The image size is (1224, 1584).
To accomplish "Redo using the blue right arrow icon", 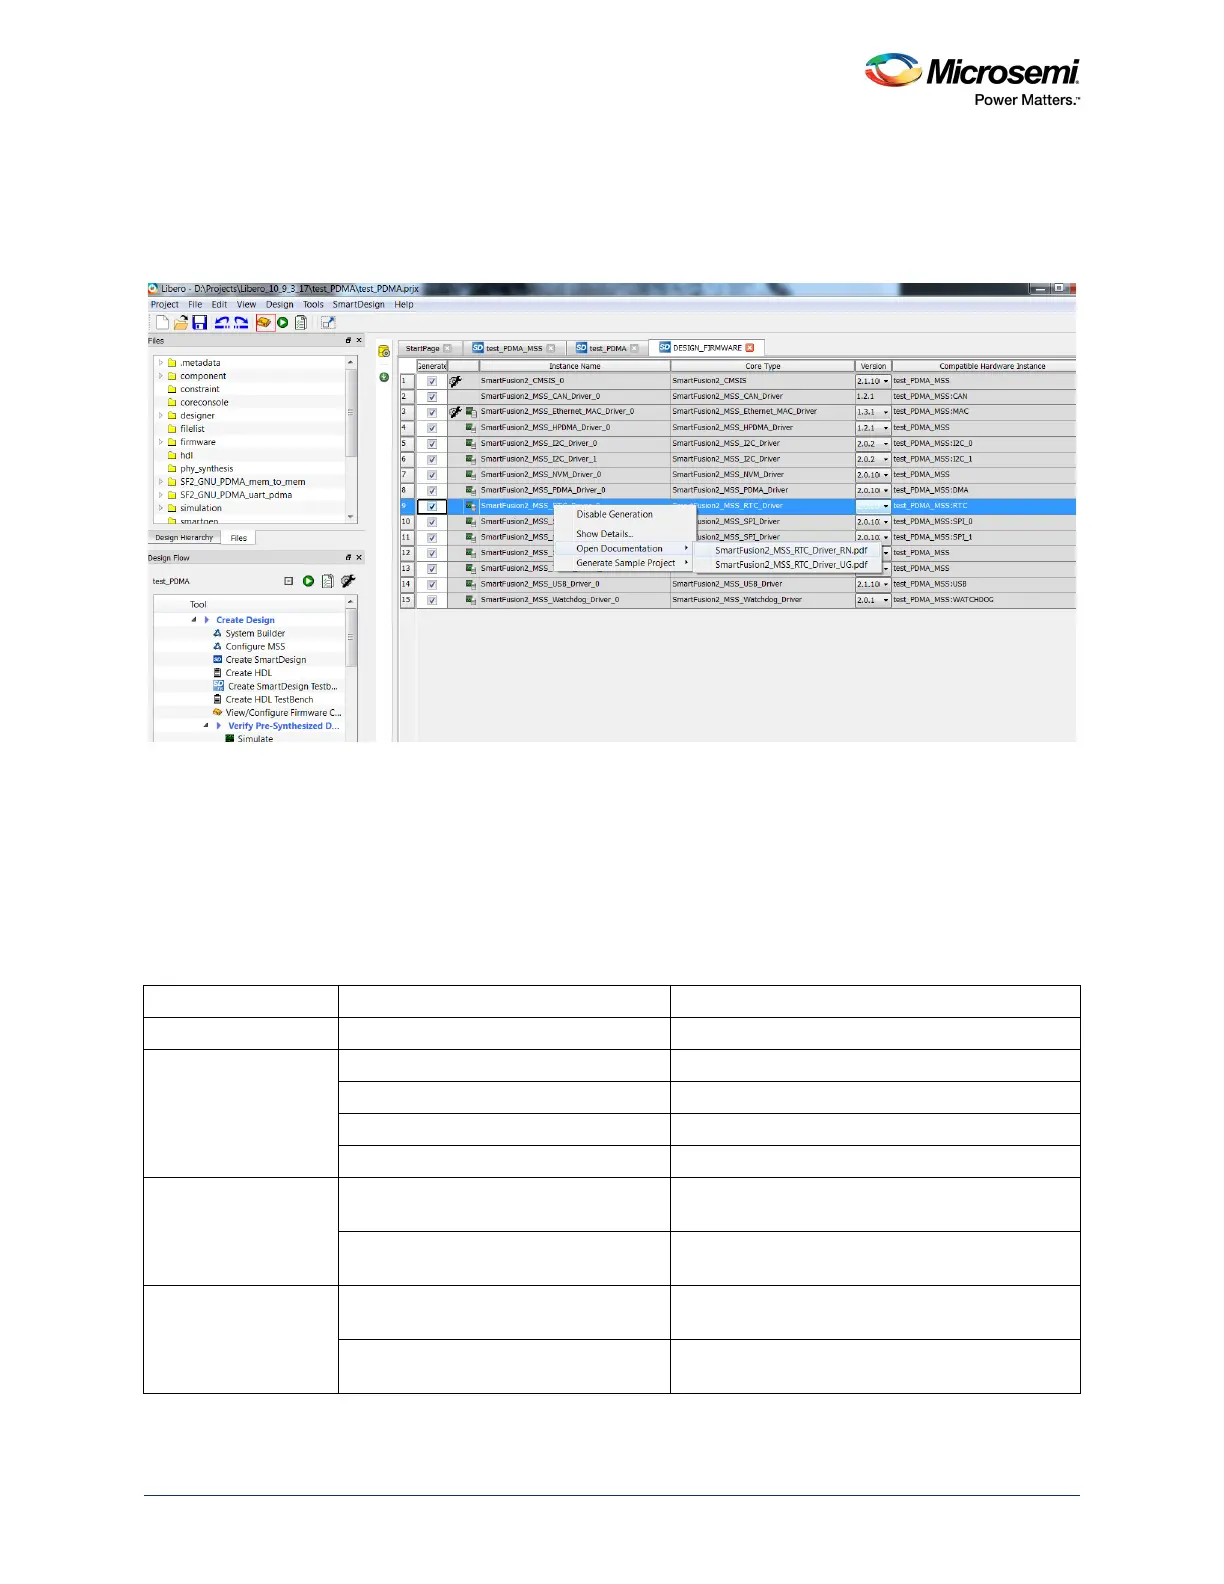I will point(241,323).
